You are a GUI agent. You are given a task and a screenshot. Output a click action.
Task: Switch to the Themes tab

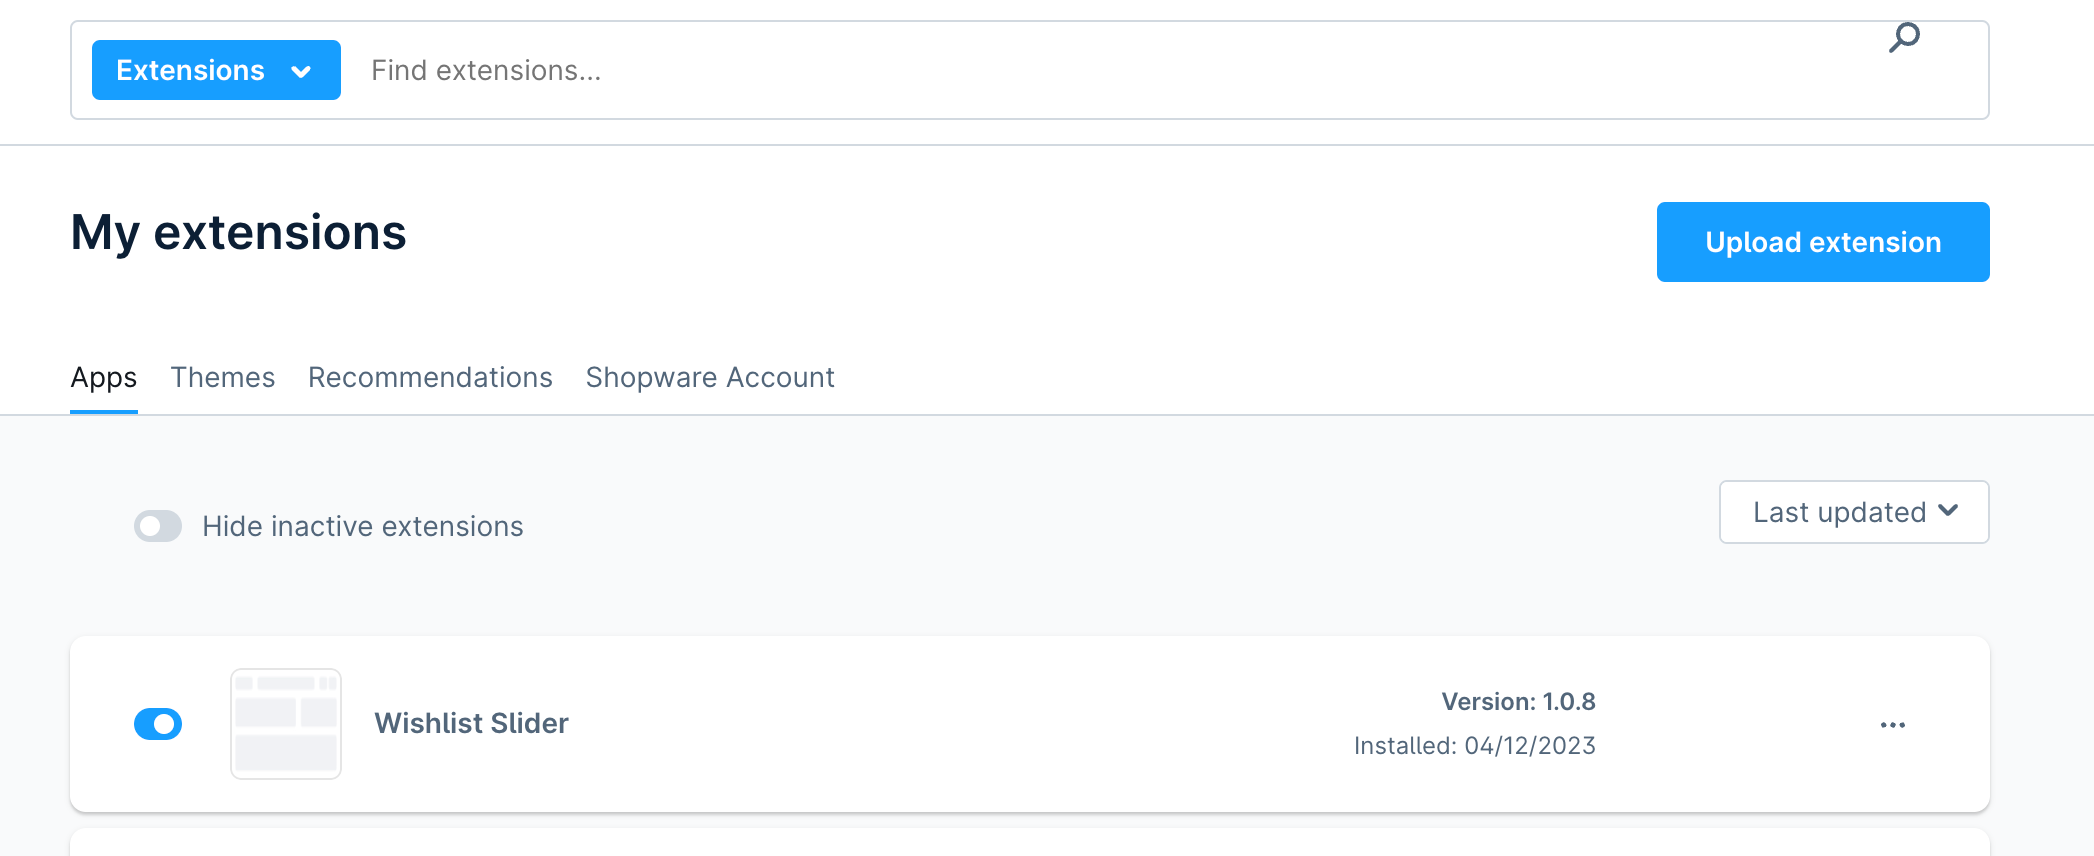click(222, 377)
